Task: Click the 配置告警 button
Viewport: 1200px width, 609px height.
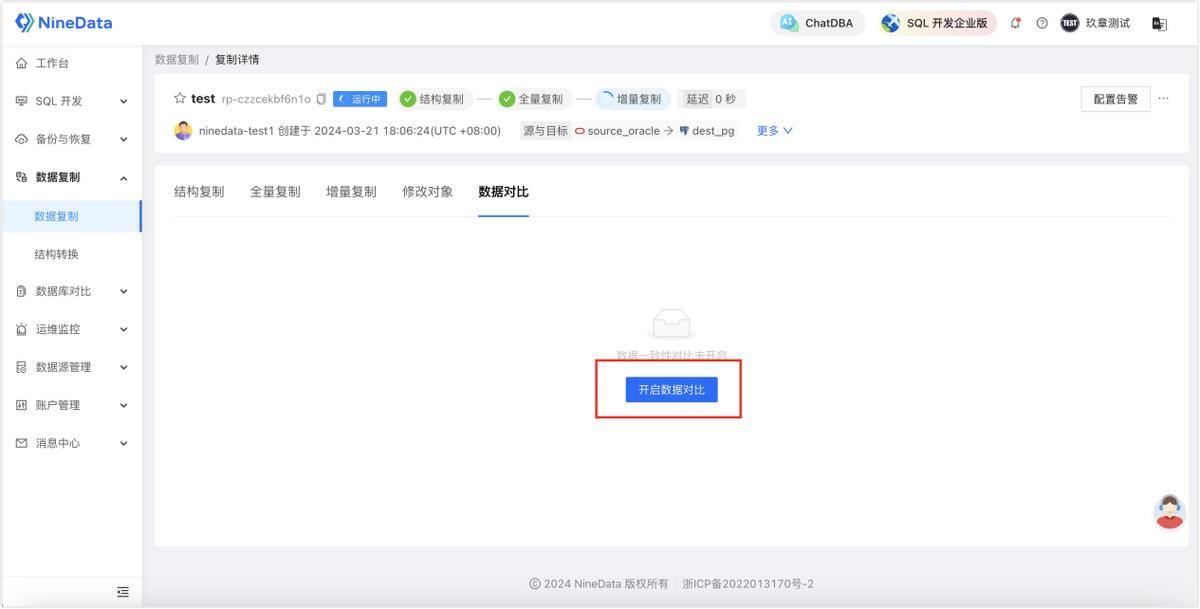Action: click(x=1115, y=99)
